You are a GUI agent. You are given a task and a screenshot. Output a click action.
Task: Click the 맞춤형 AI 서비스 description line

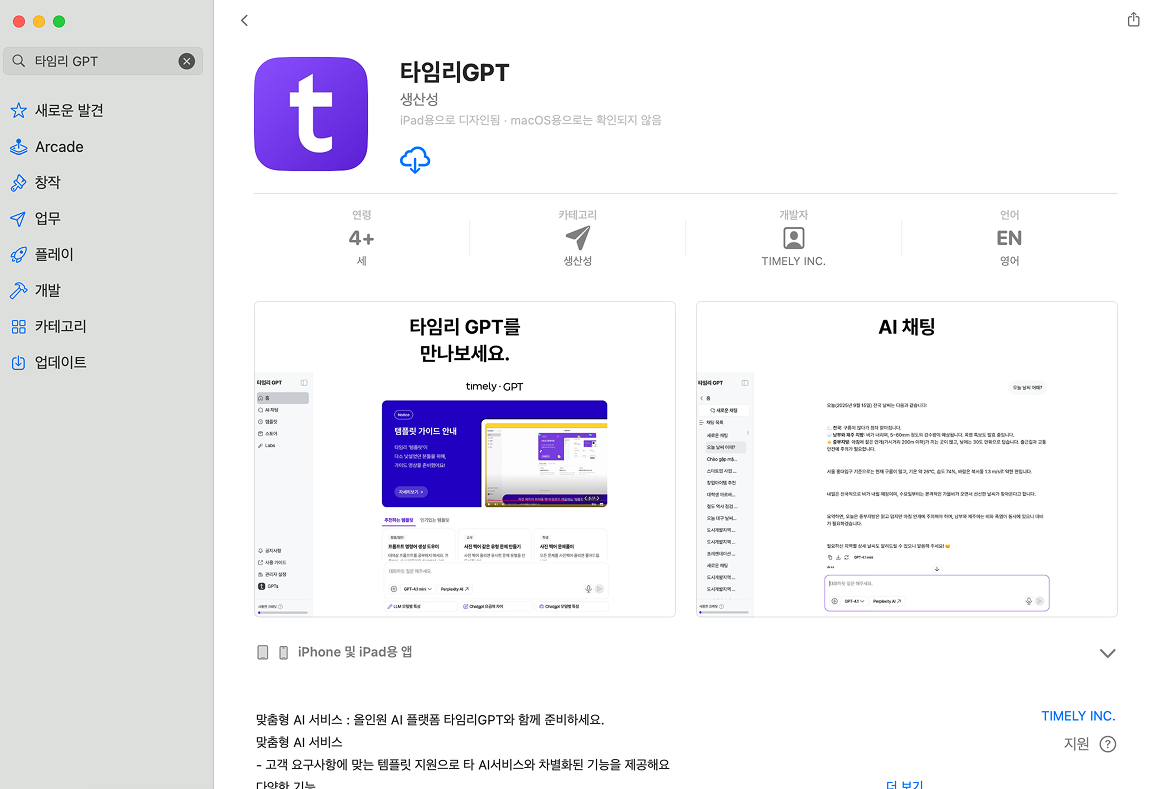pos(299,742)
